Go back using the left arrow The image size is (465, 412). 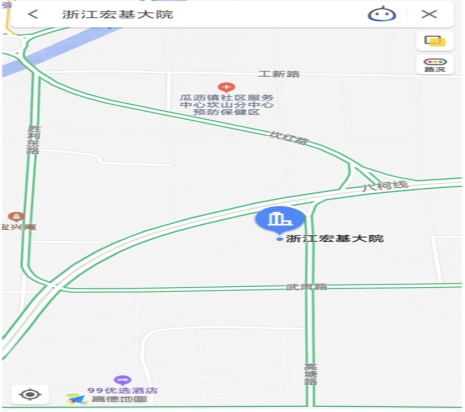click(33, 14)
